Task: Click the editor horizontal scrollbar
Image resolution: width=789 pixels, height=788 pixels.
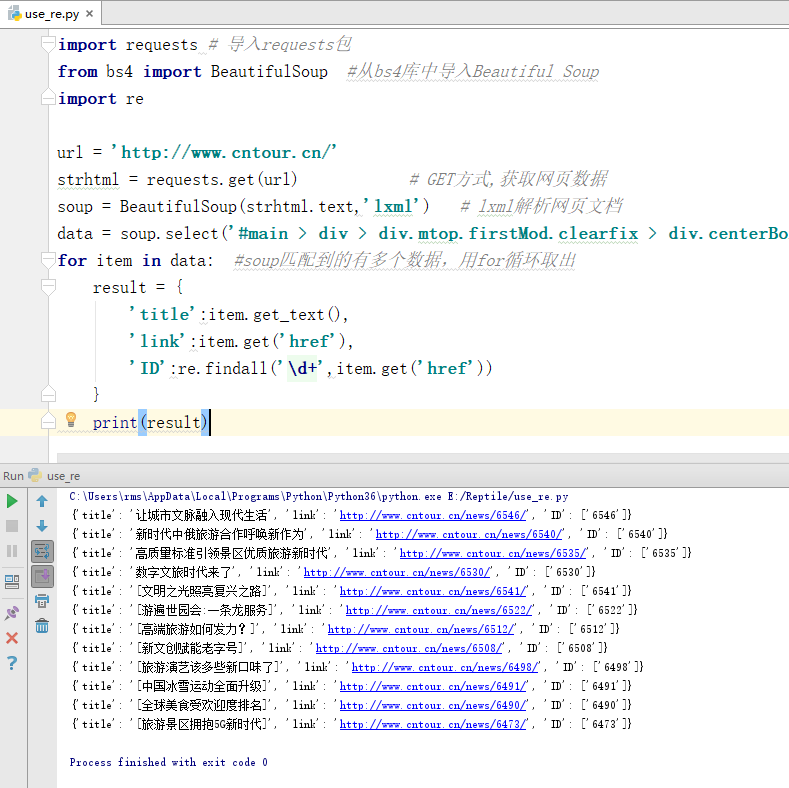Action: pyautogui.click(x=423, y=458)
